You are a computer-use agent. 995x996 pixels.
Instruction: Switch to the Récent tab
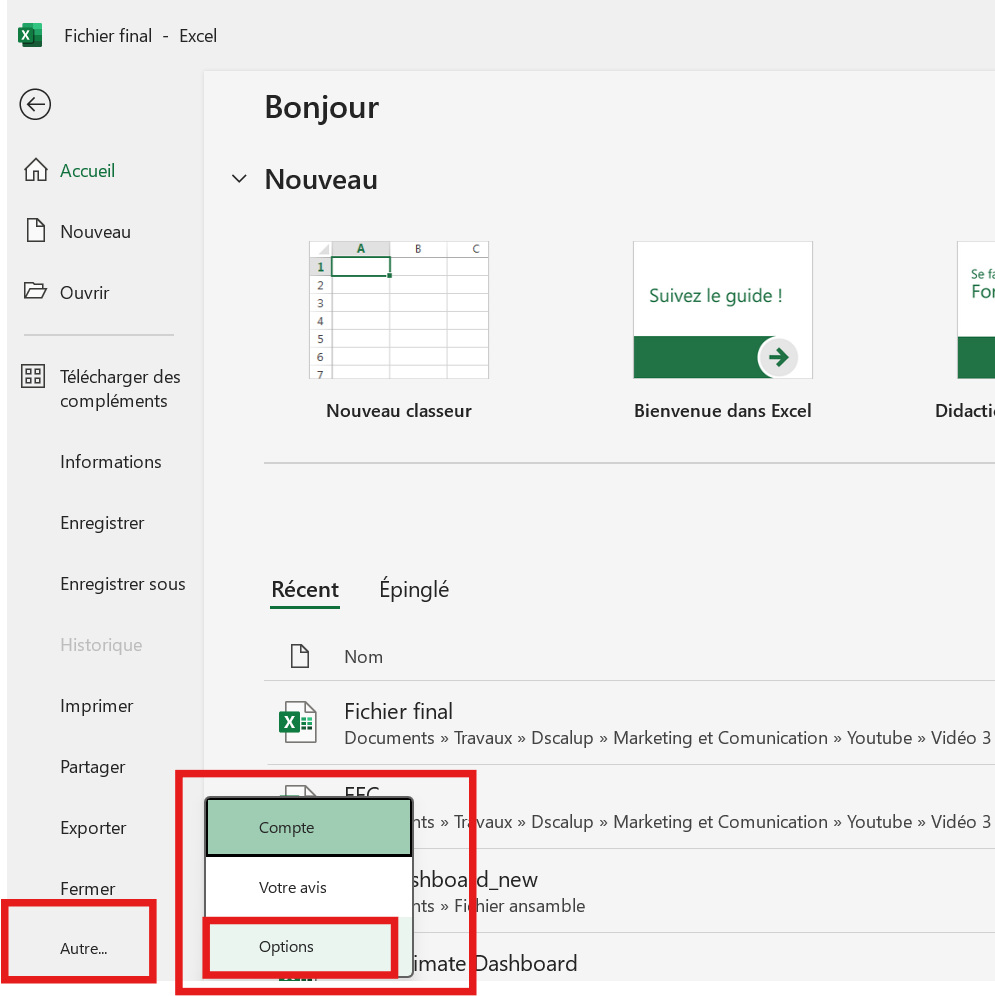[305, 590]
